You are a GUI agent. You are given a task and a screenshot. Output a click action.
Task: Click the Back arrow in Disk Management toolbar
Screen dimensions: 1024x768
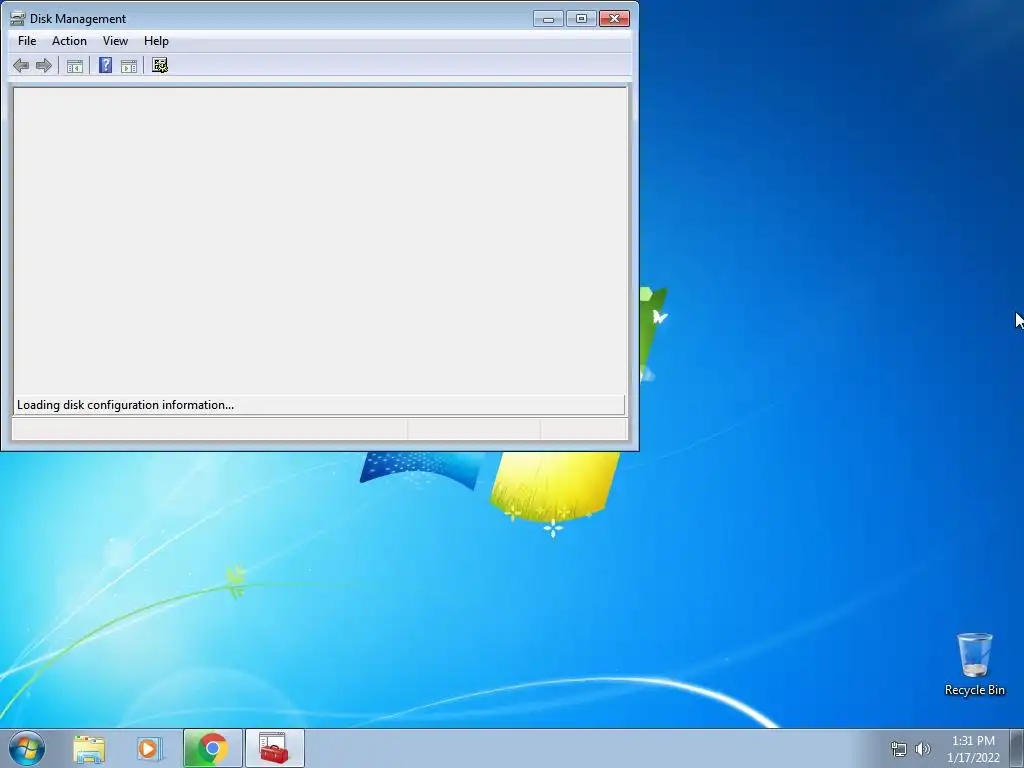21,65
